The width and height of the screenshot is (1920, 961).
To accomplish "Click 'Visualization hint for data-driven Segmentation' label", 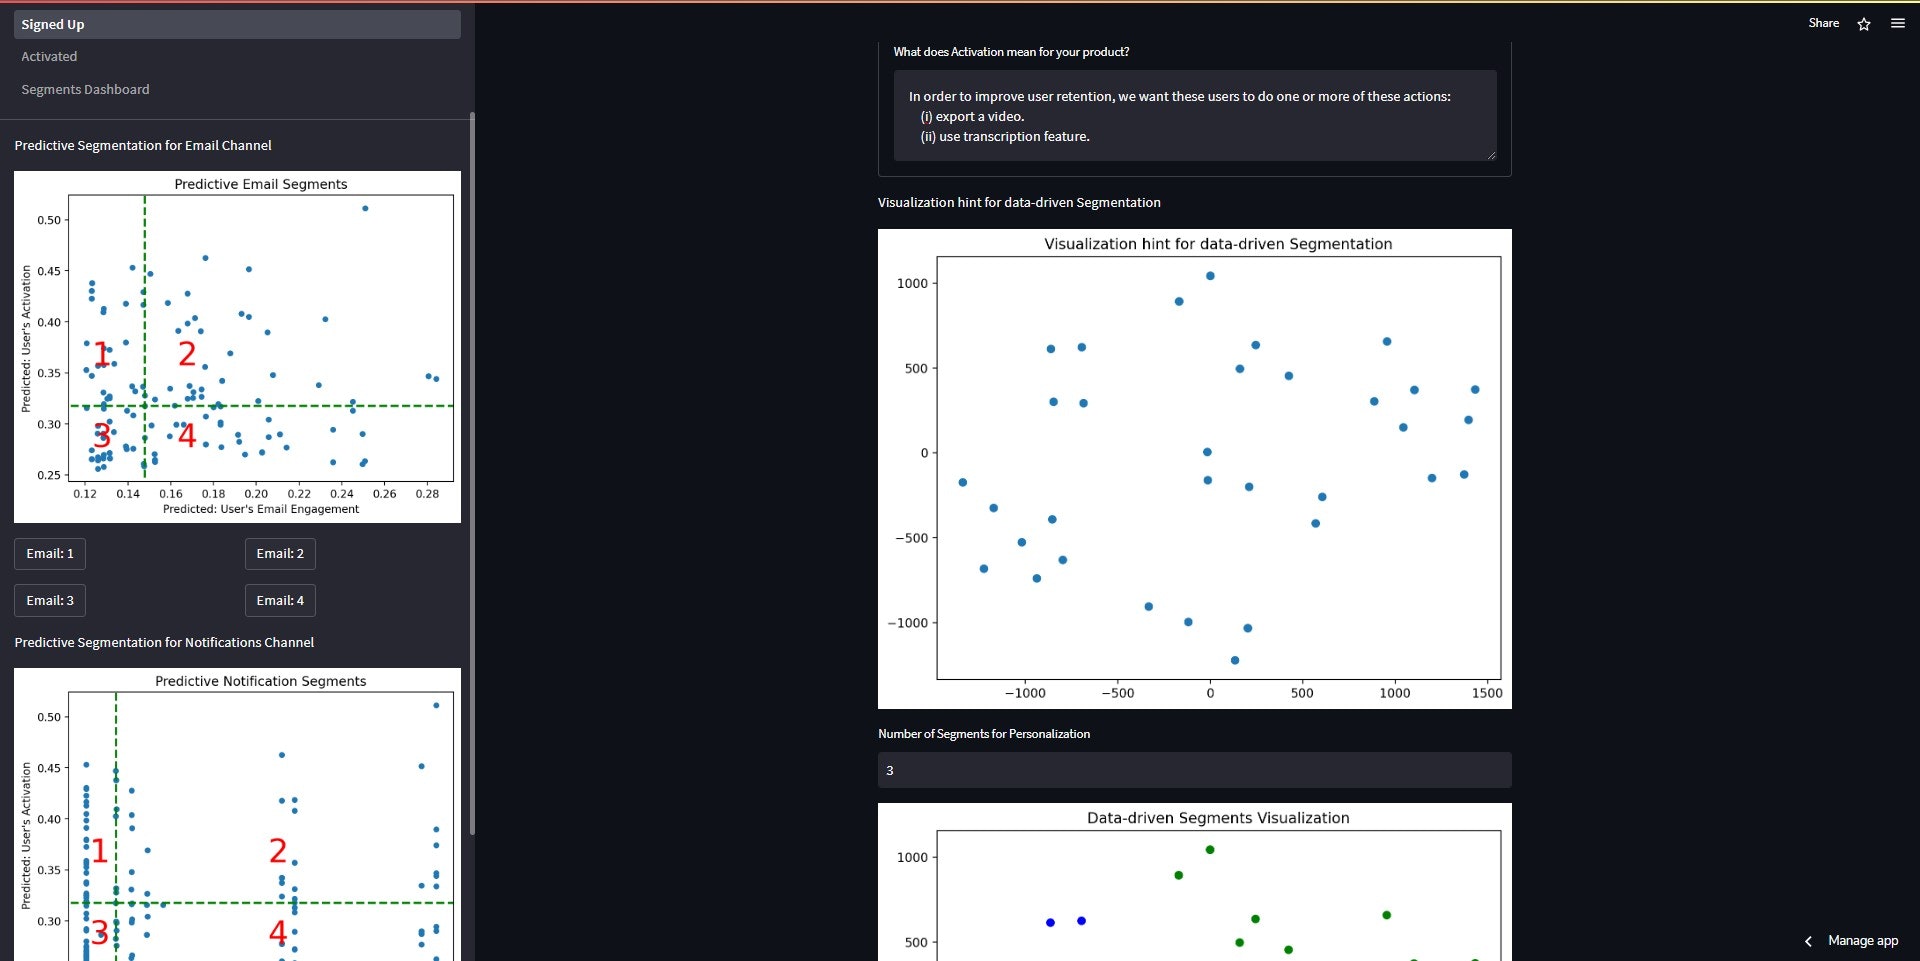I will (1019, 203).
